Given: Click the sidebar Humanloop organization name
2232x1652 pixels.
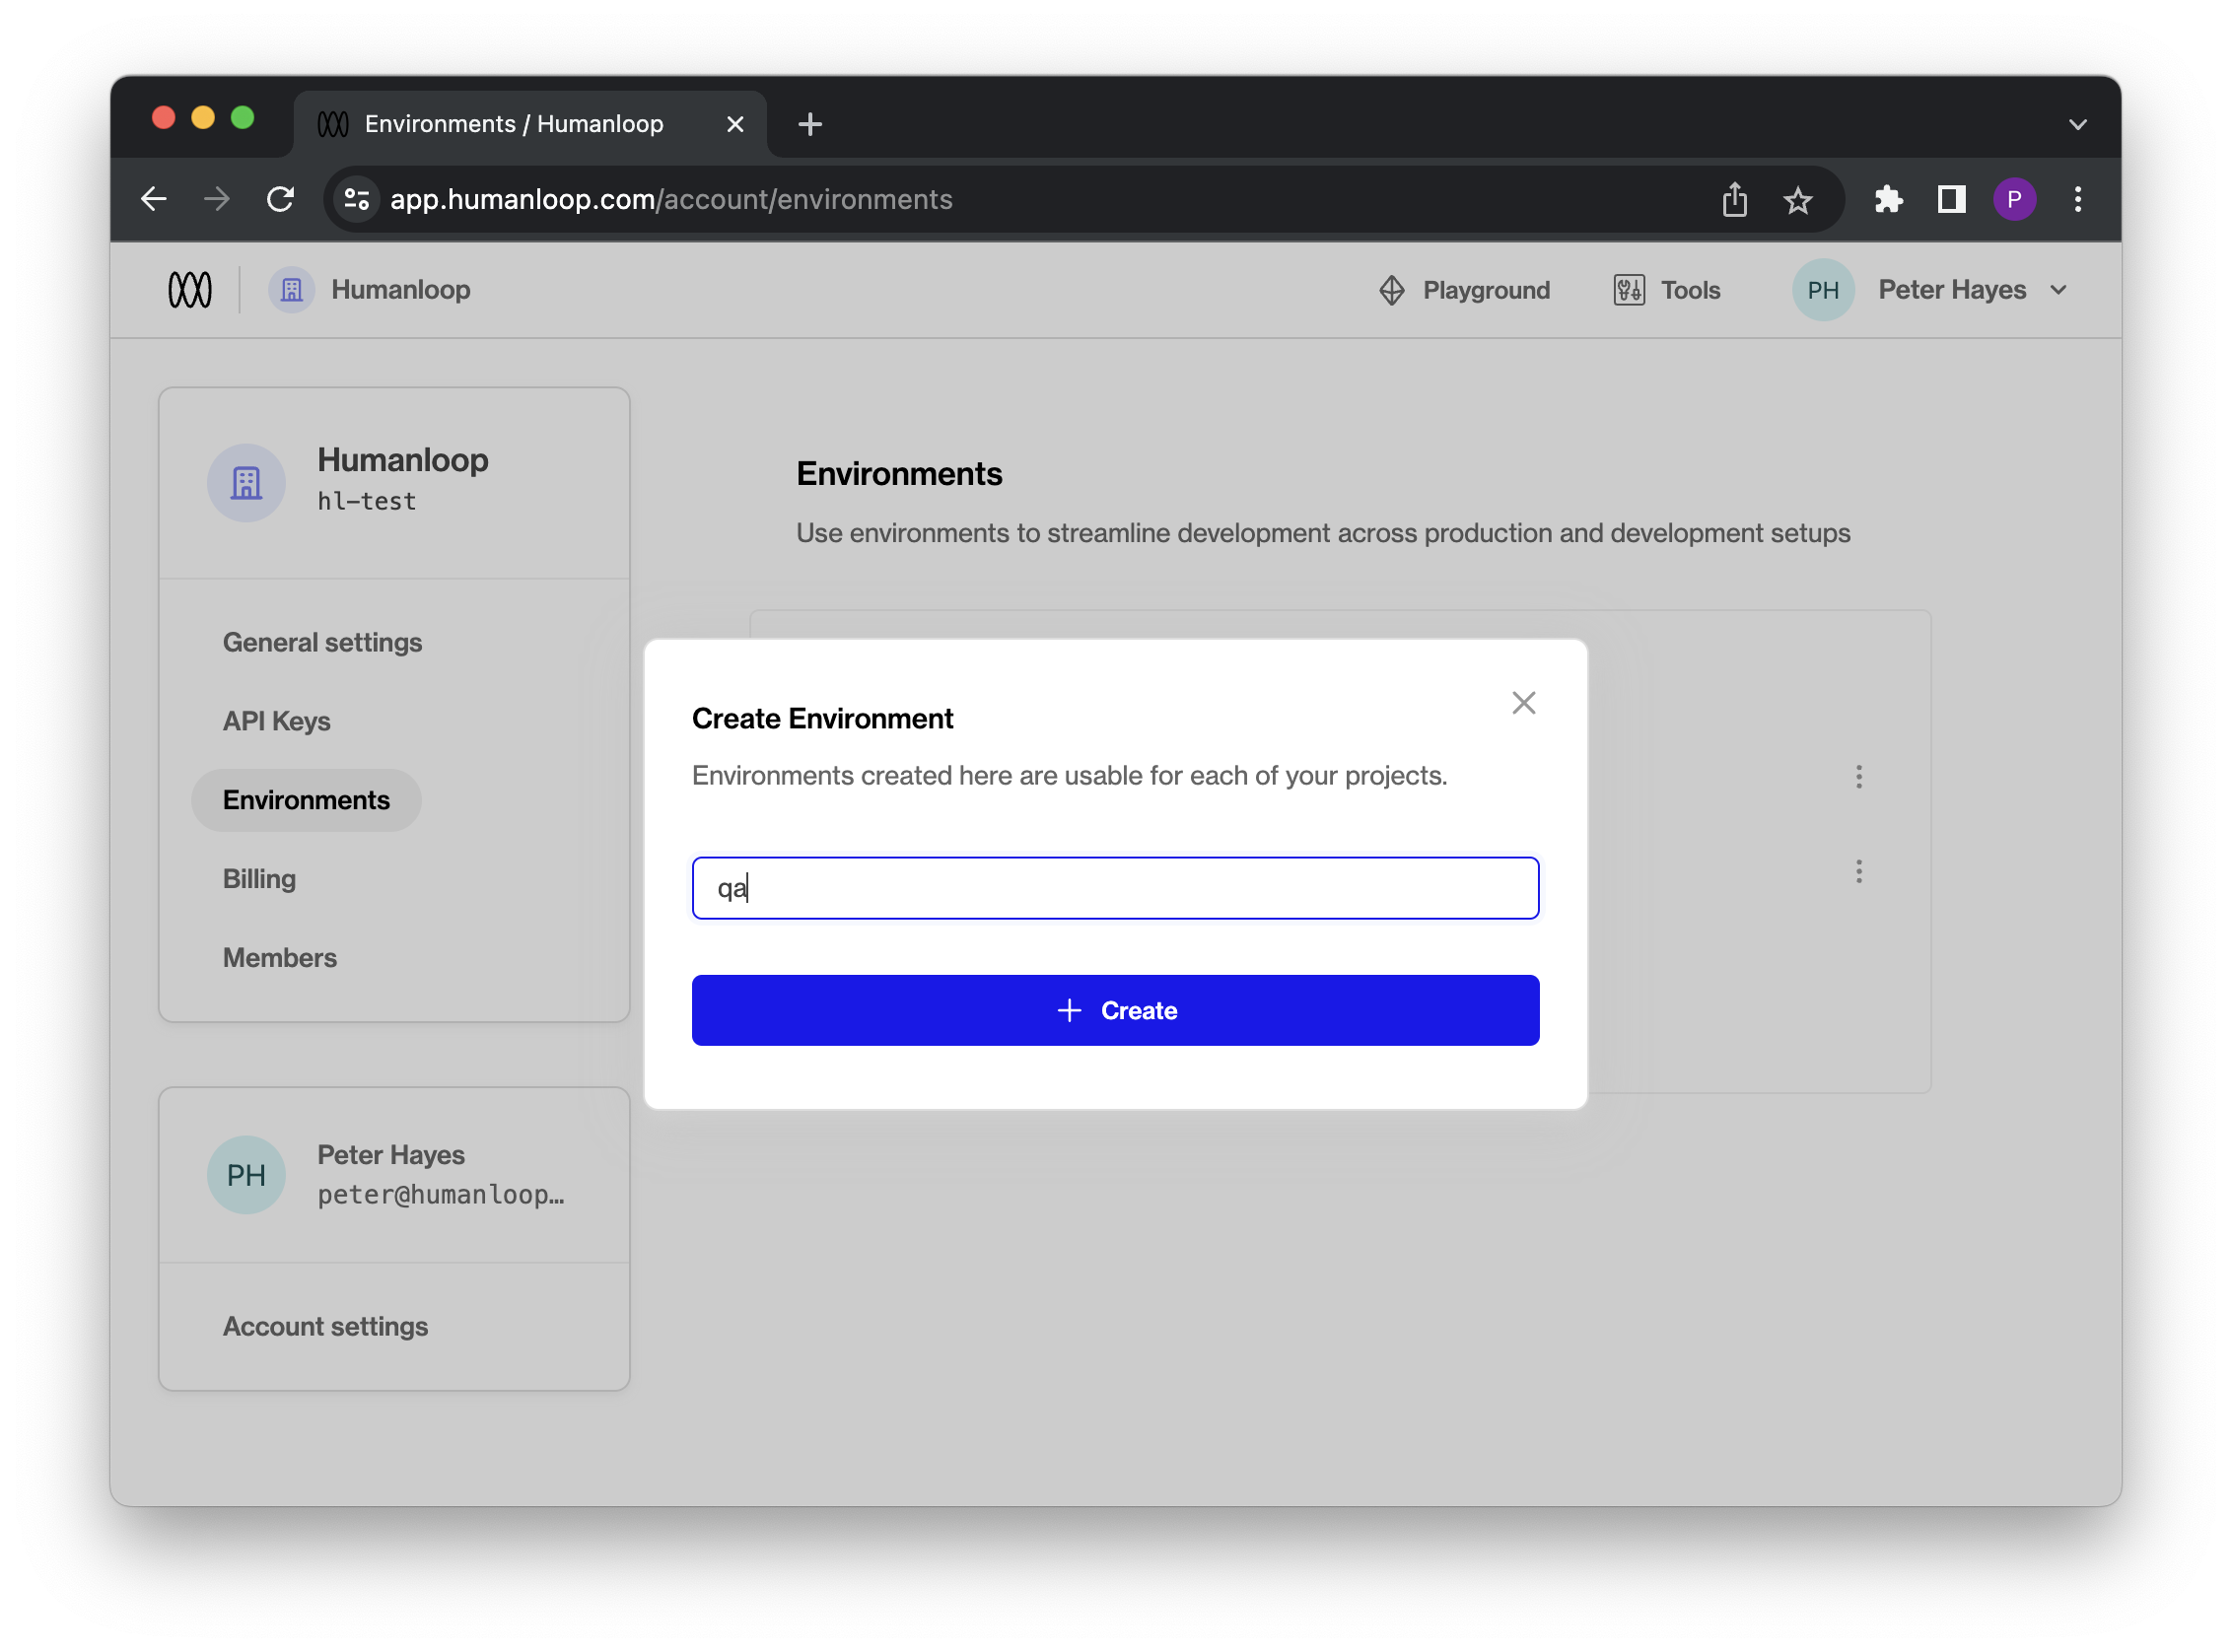Looking at the screenshot, I should coord(402,460).
